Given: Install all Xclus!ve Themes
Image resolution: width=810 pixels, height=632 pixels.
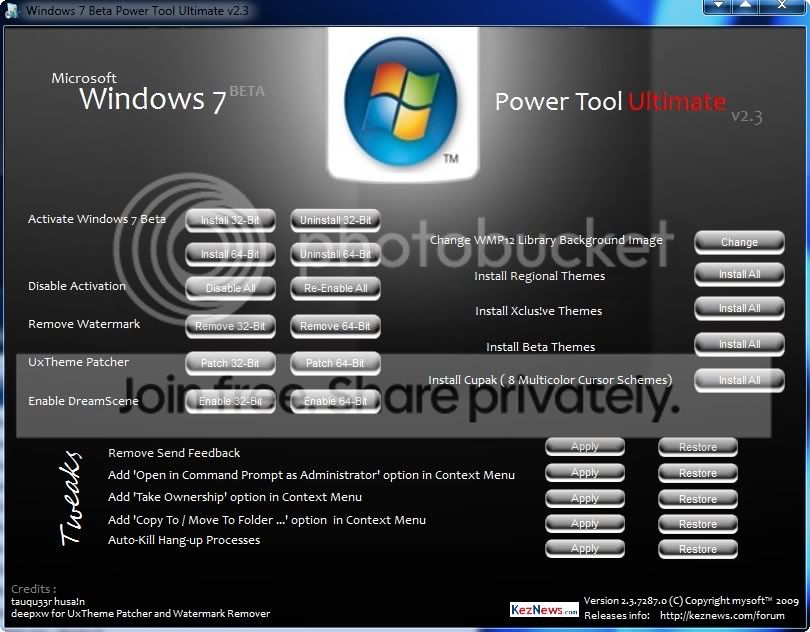Looking at the screenshot, I should (x=739, y=309).
